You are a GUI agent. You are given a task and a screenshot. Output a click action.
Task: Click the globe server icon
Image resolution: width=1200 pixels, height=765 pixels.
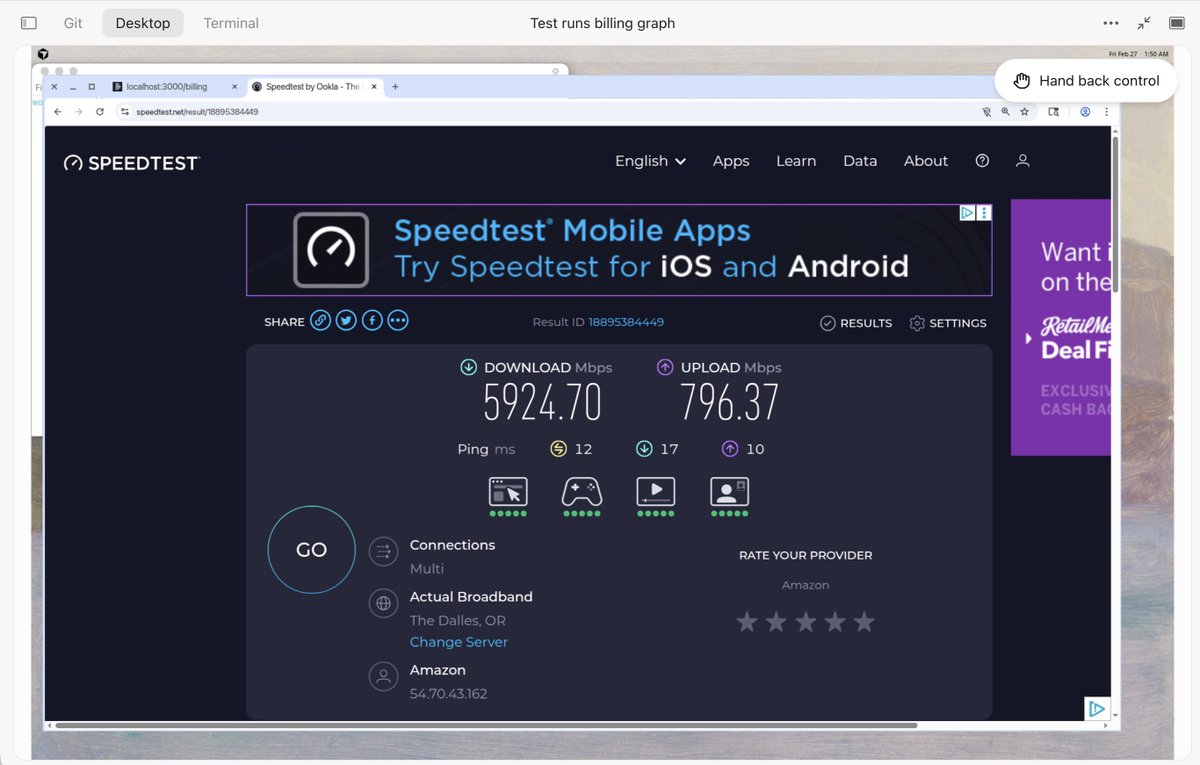point(383,603)
